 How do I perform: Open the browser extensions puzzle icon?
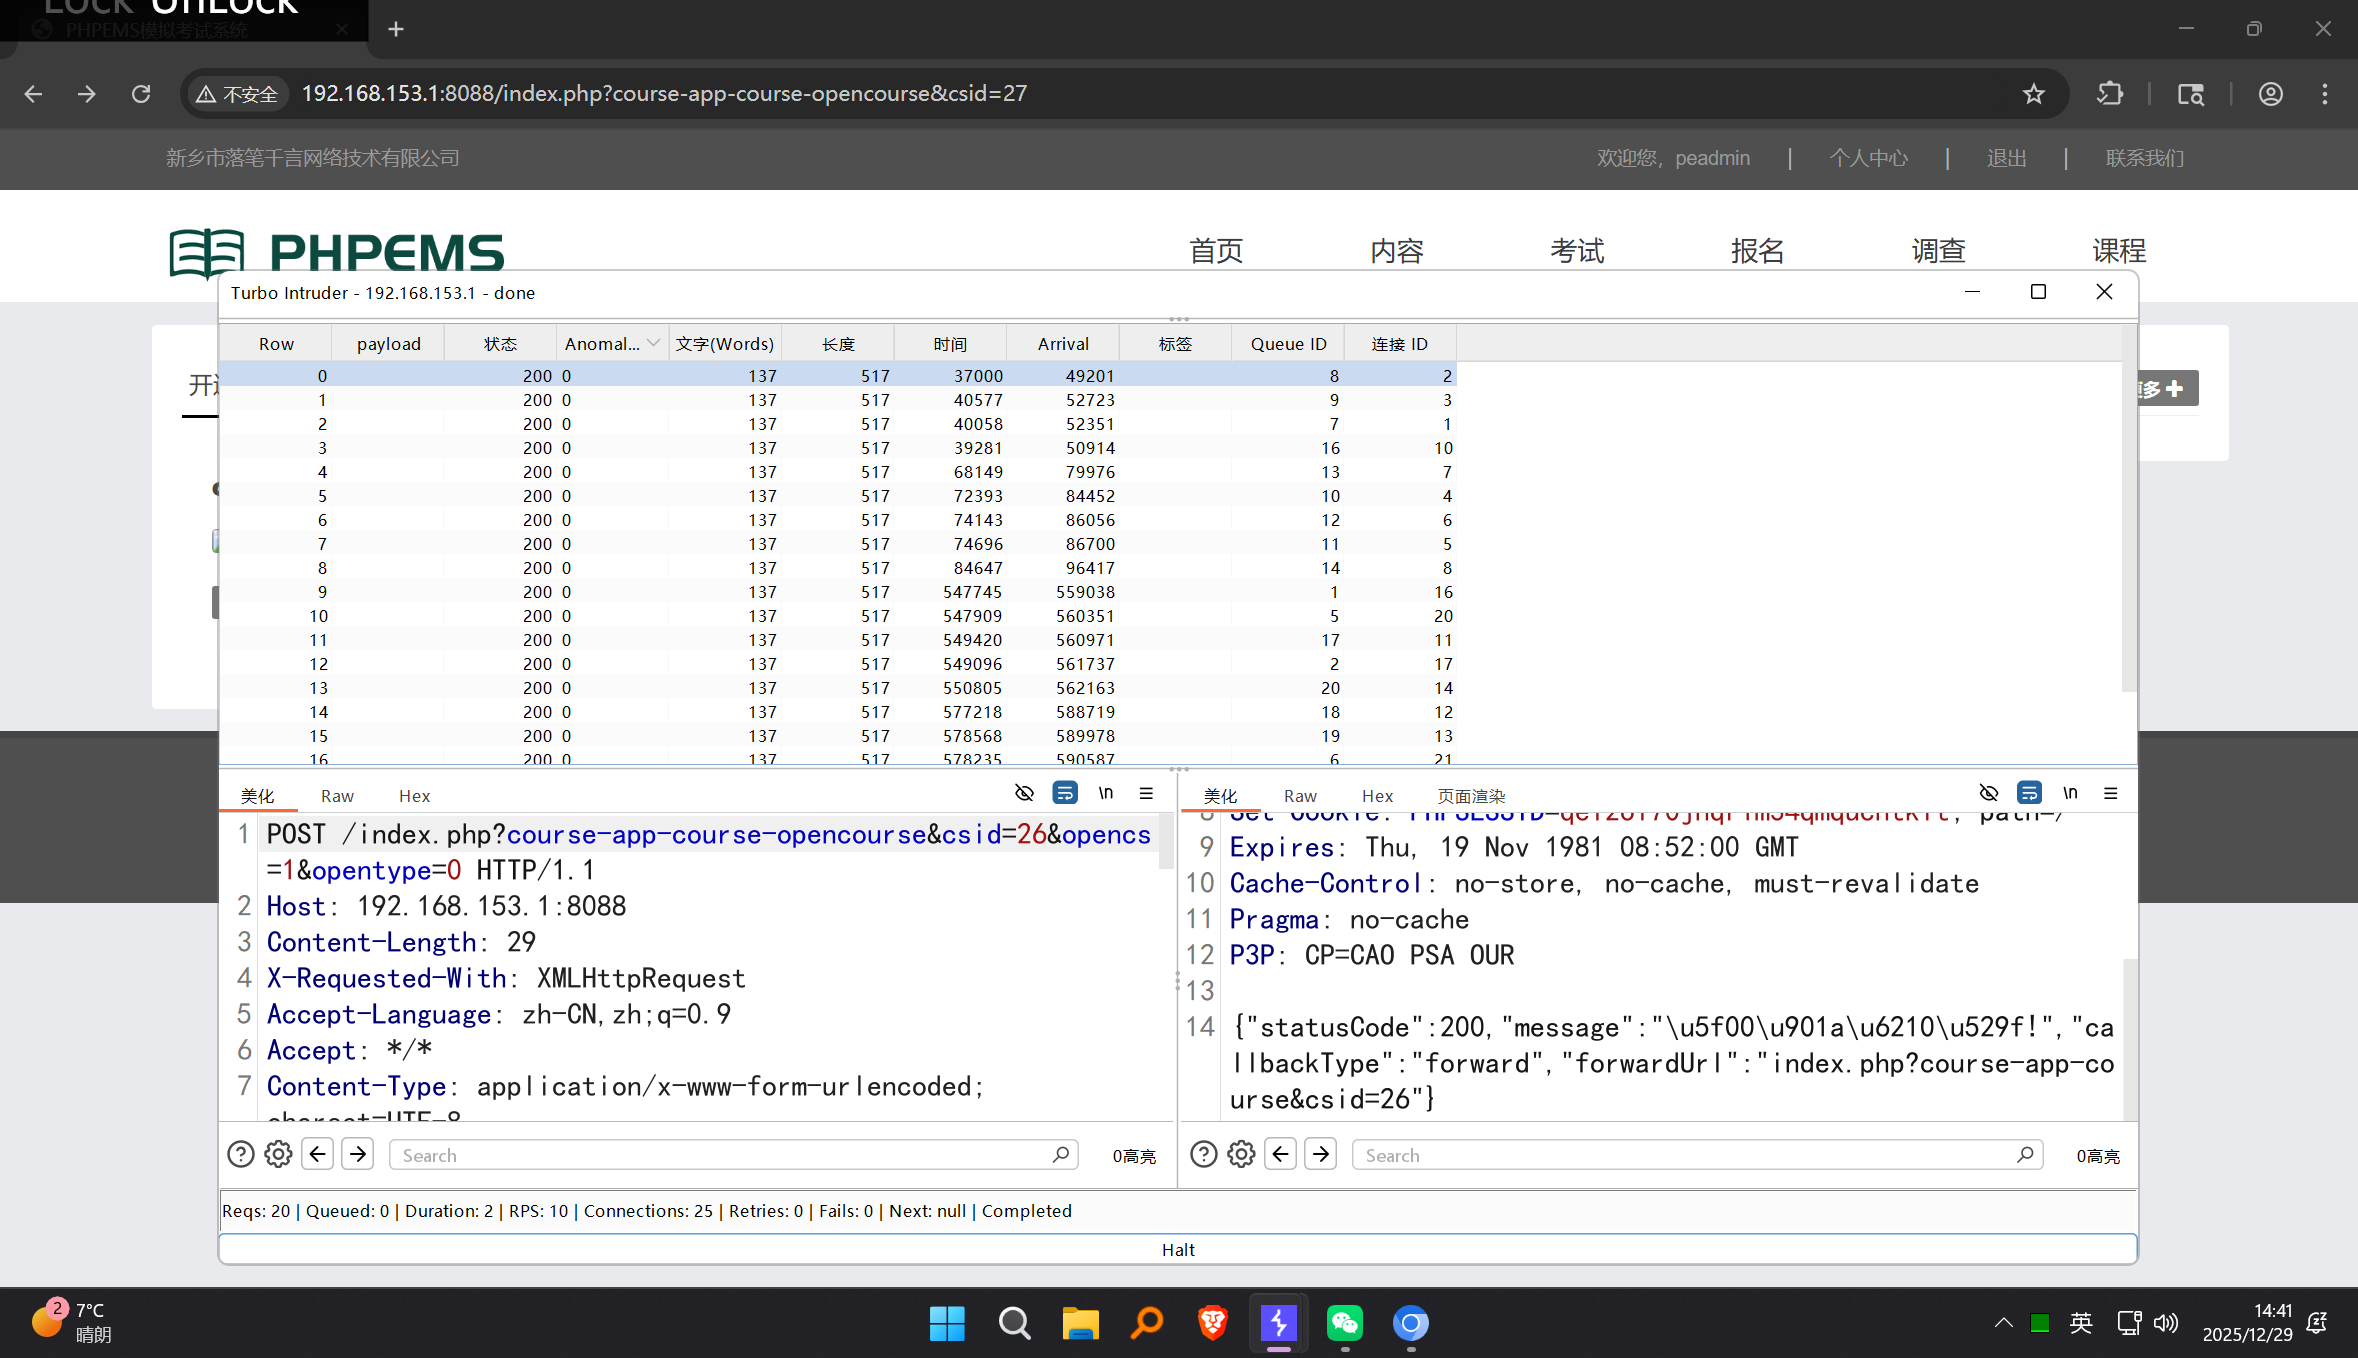2110,94
